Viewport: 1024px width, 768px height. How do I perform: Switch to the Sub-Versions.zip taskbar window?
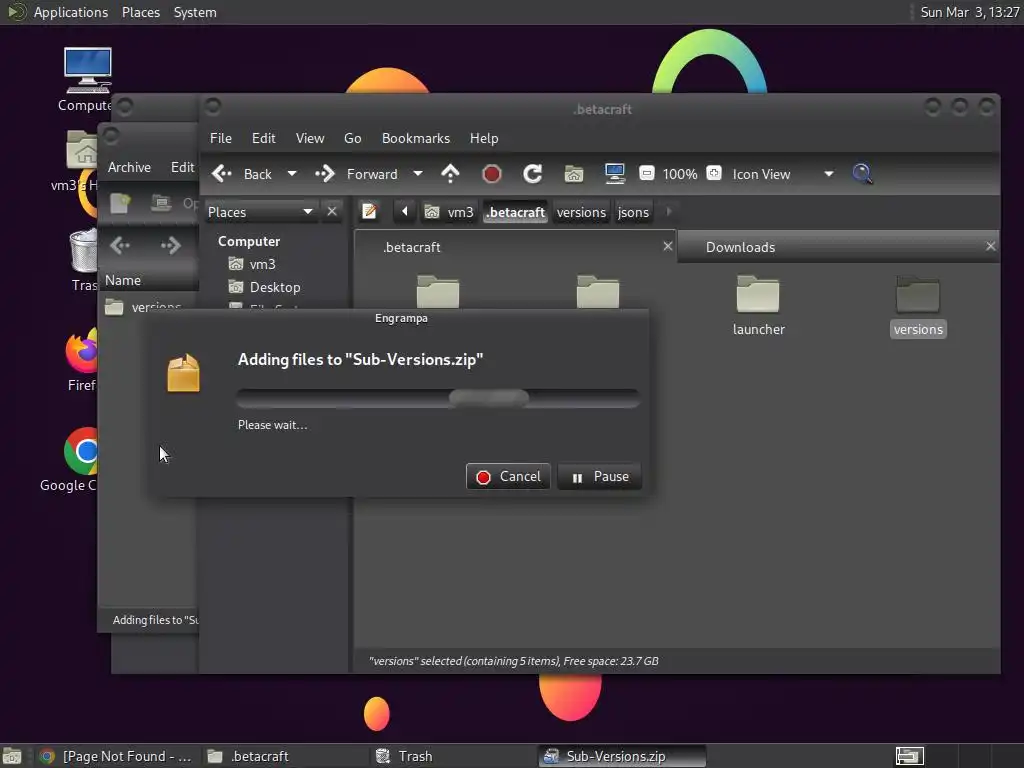click(x=622, y=756)
